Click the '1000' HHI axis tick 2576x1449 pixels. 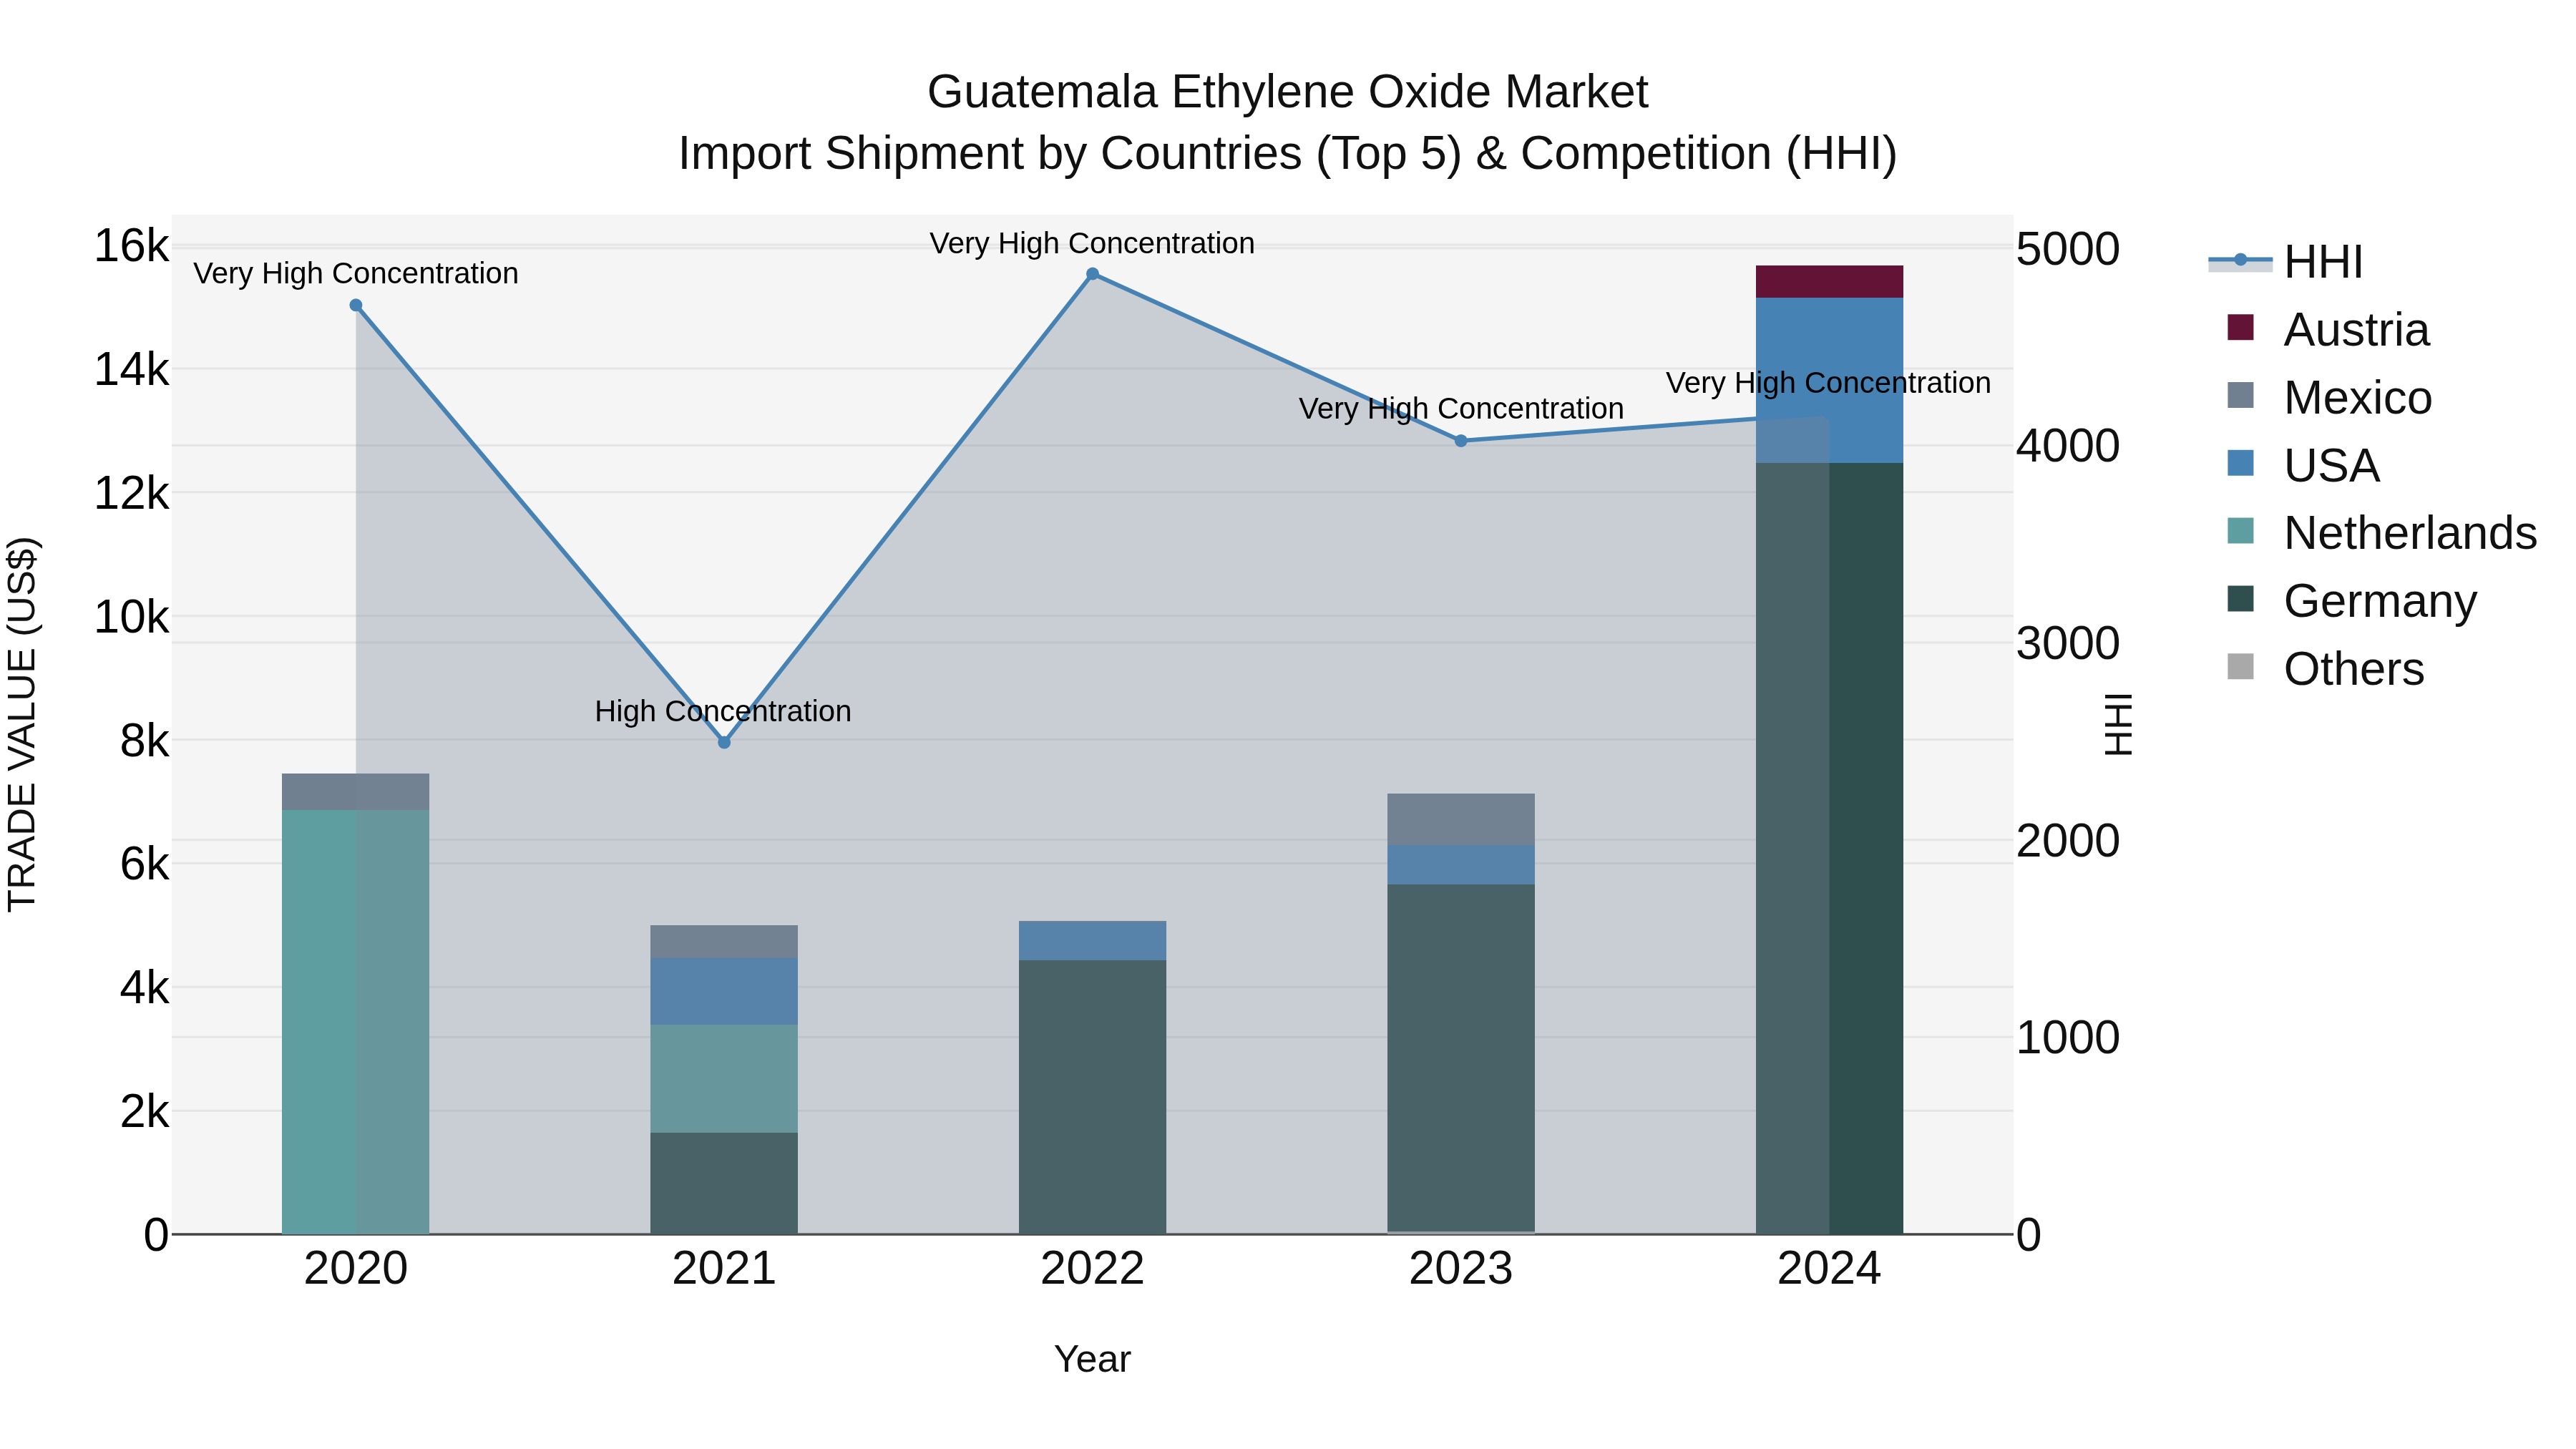point(2067,1037)
